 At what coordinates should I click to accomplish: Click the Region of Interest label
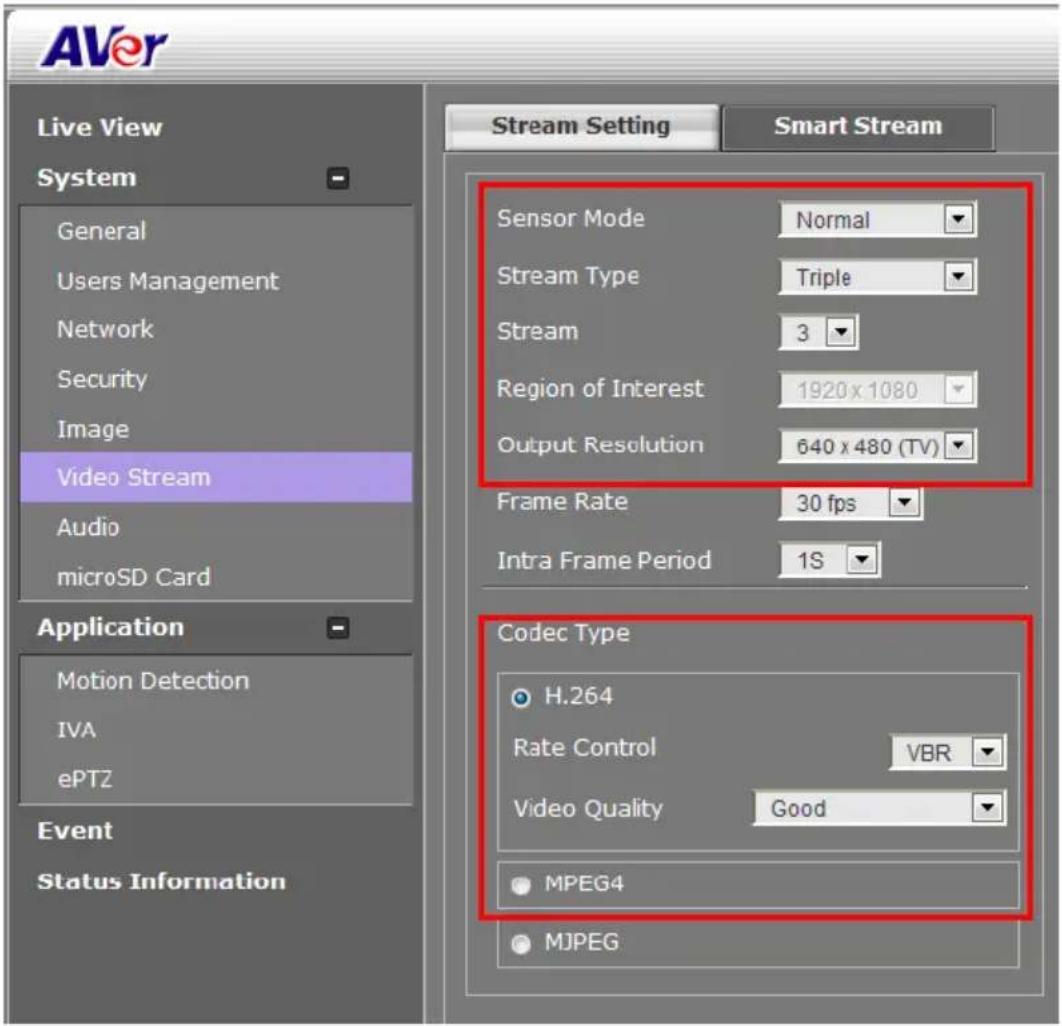[x=600, y=388]
